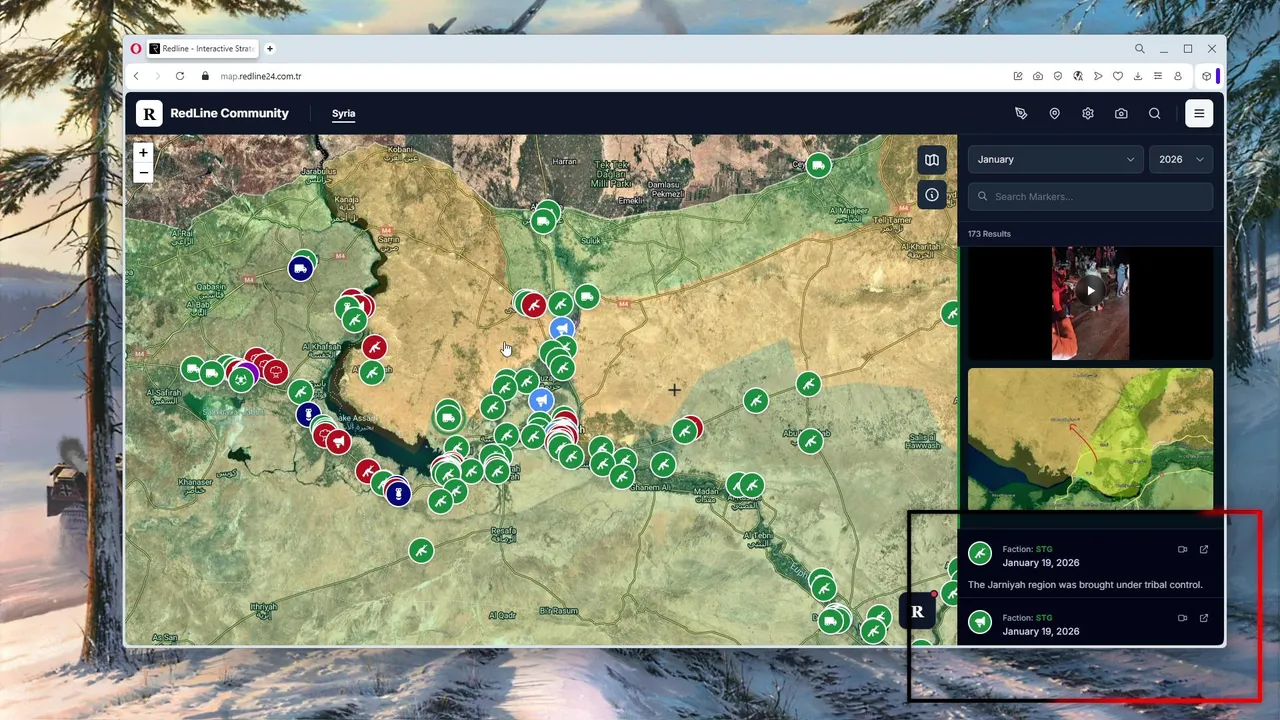1280x720 pixels.
Task: Switch to the Syria map tab
Action: [x=344, y=114]
